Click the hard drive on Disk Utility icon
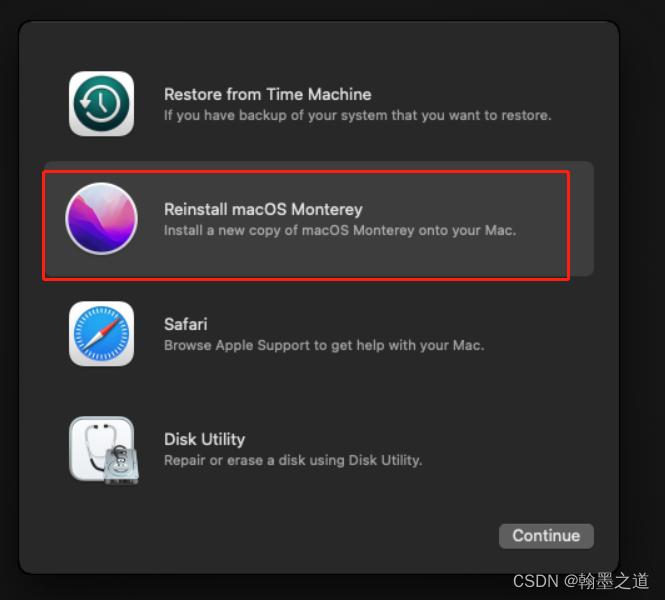665x600 pixels. (x=122, y=465)
